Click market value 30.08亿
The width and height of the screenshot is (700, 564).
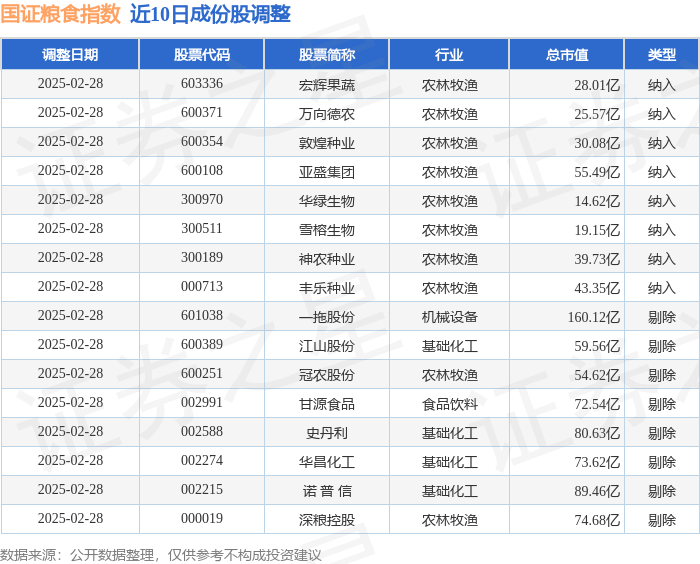(597, 142)
